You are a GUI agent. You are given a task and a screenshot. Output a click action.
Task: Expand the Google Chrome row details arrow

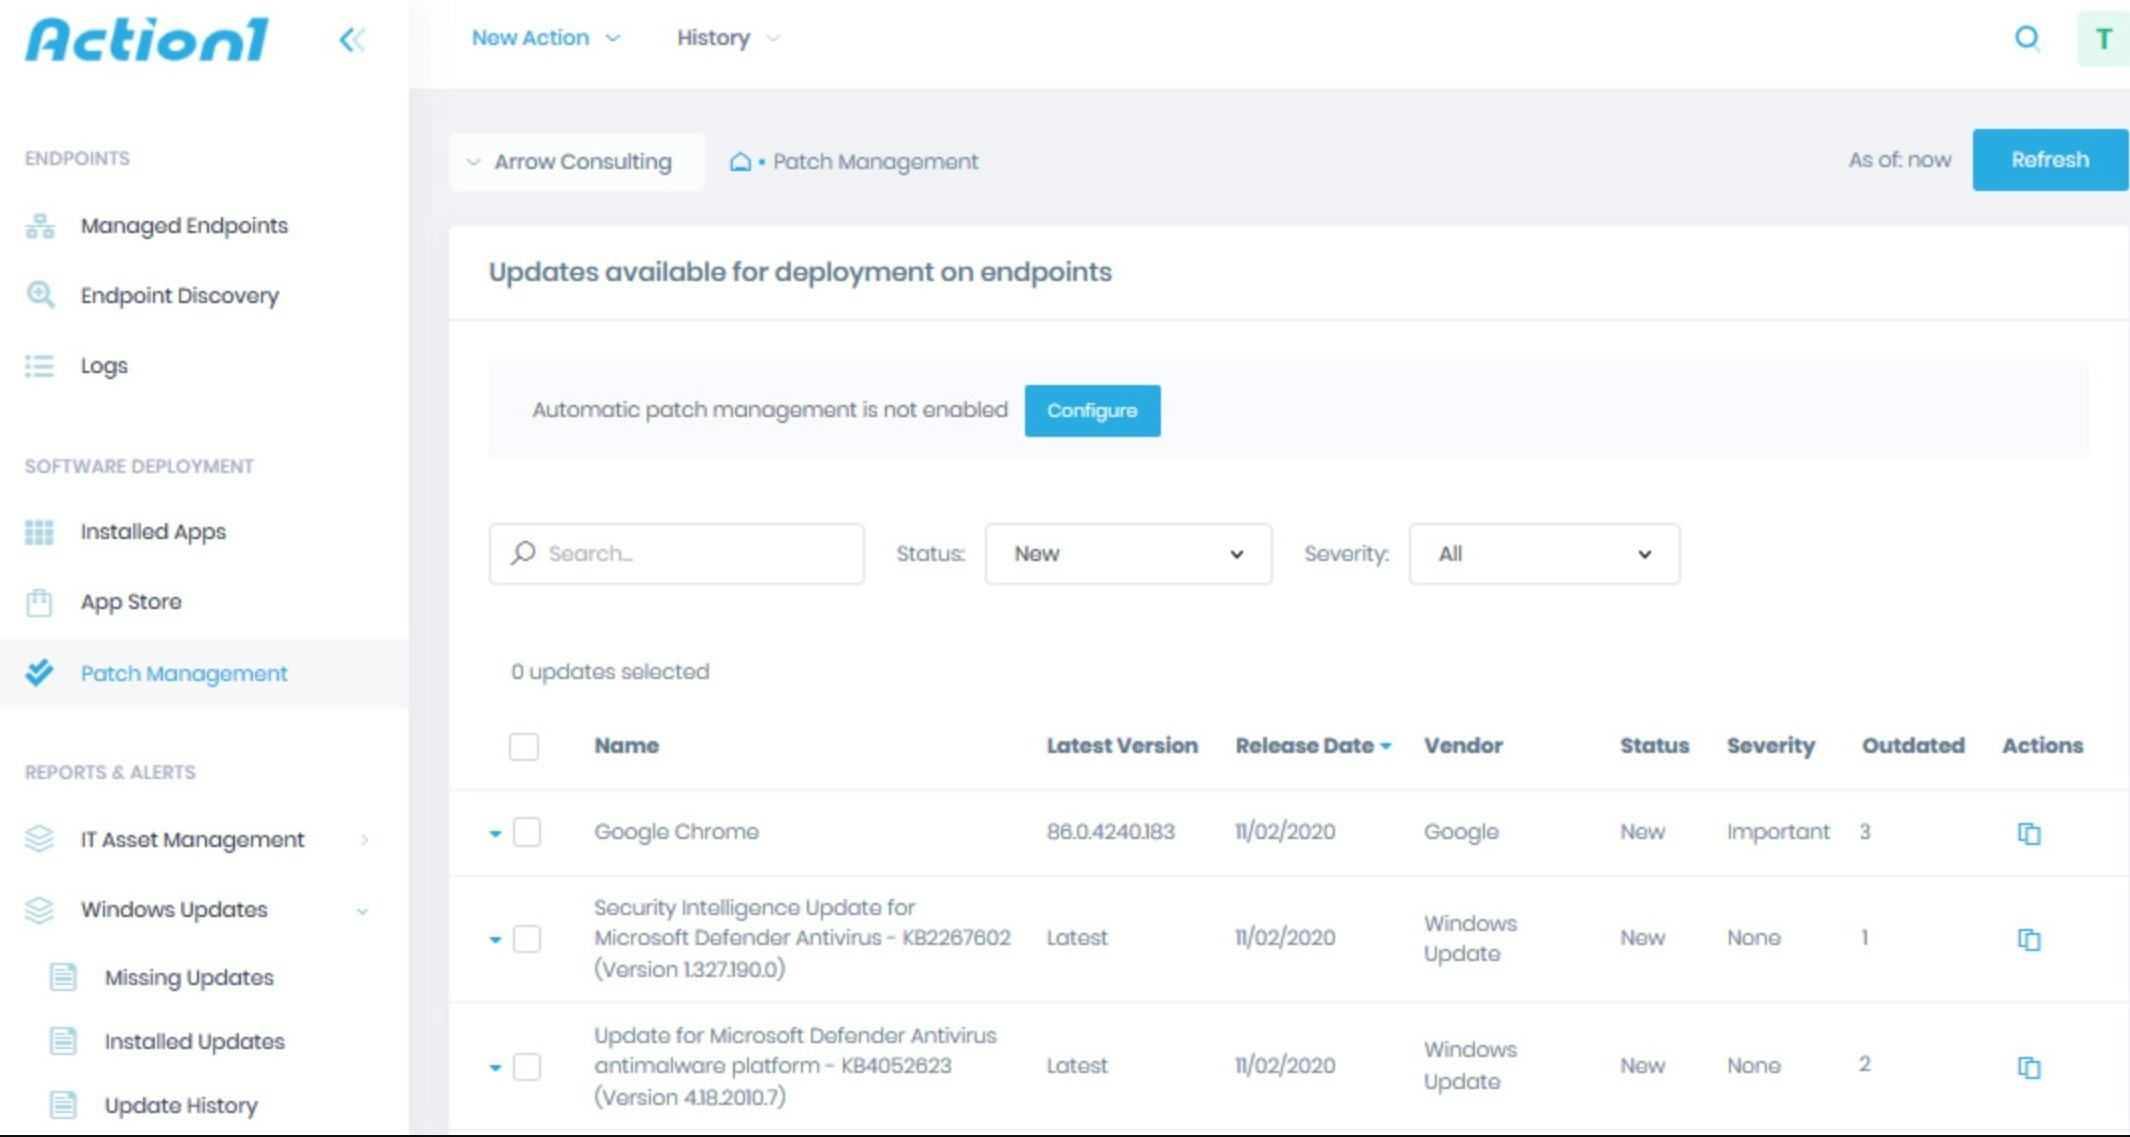495,833
